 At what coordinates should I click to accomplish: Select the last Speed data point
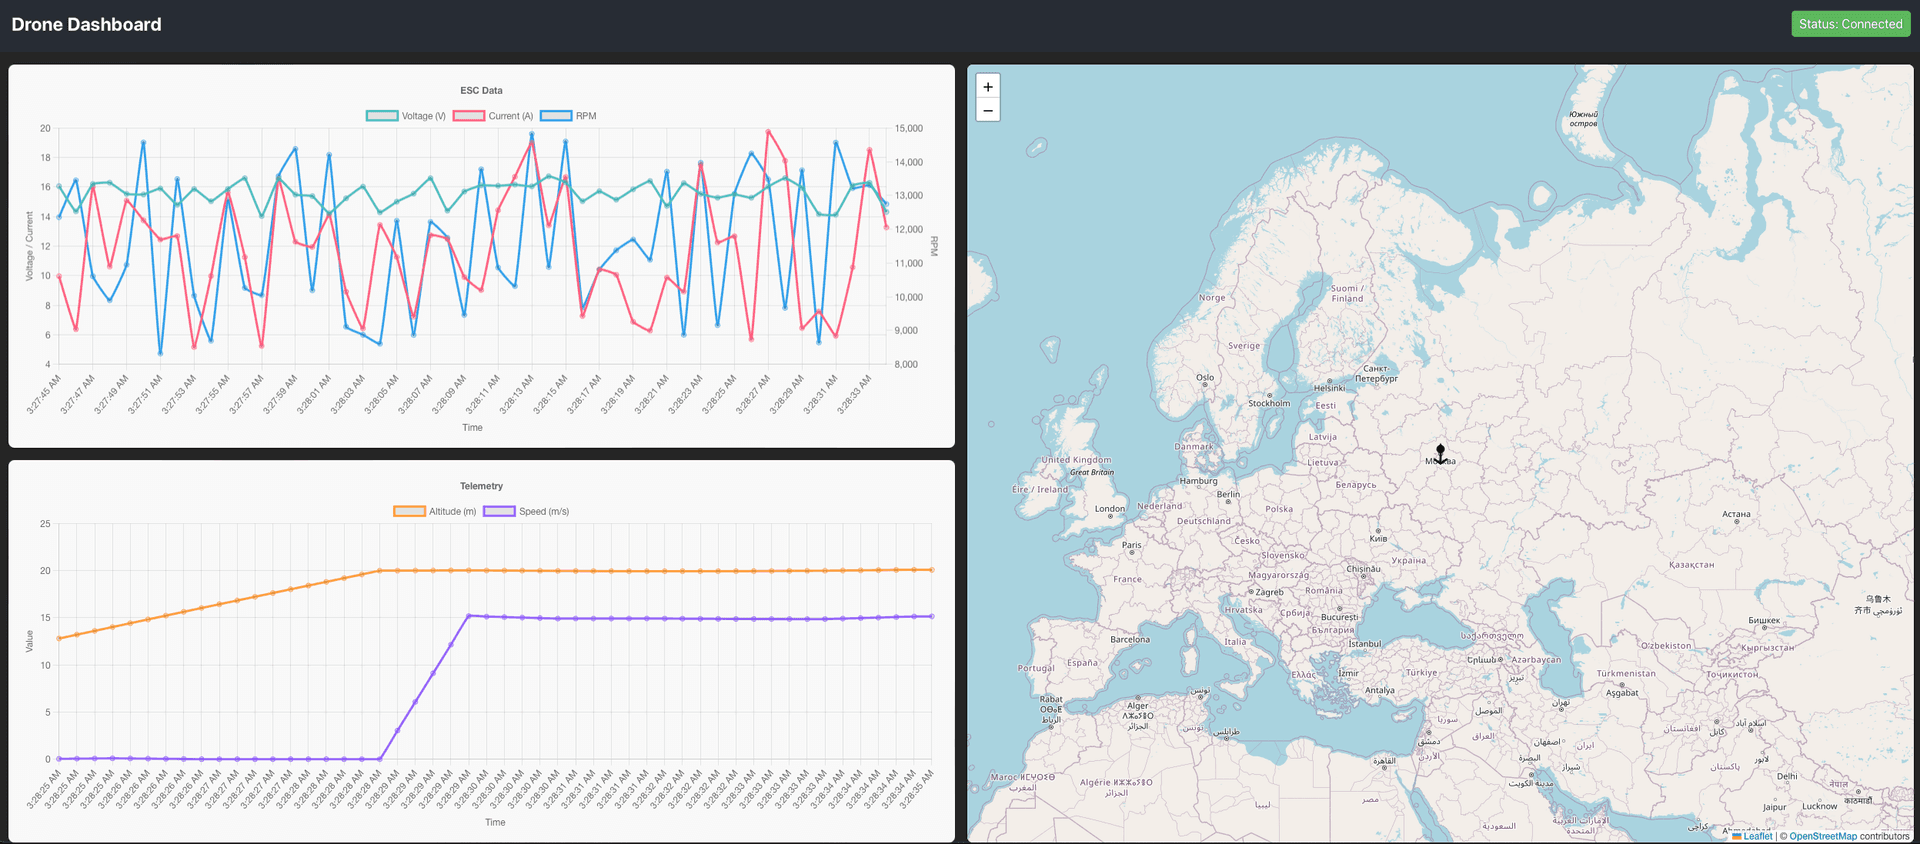pos(932,616)
